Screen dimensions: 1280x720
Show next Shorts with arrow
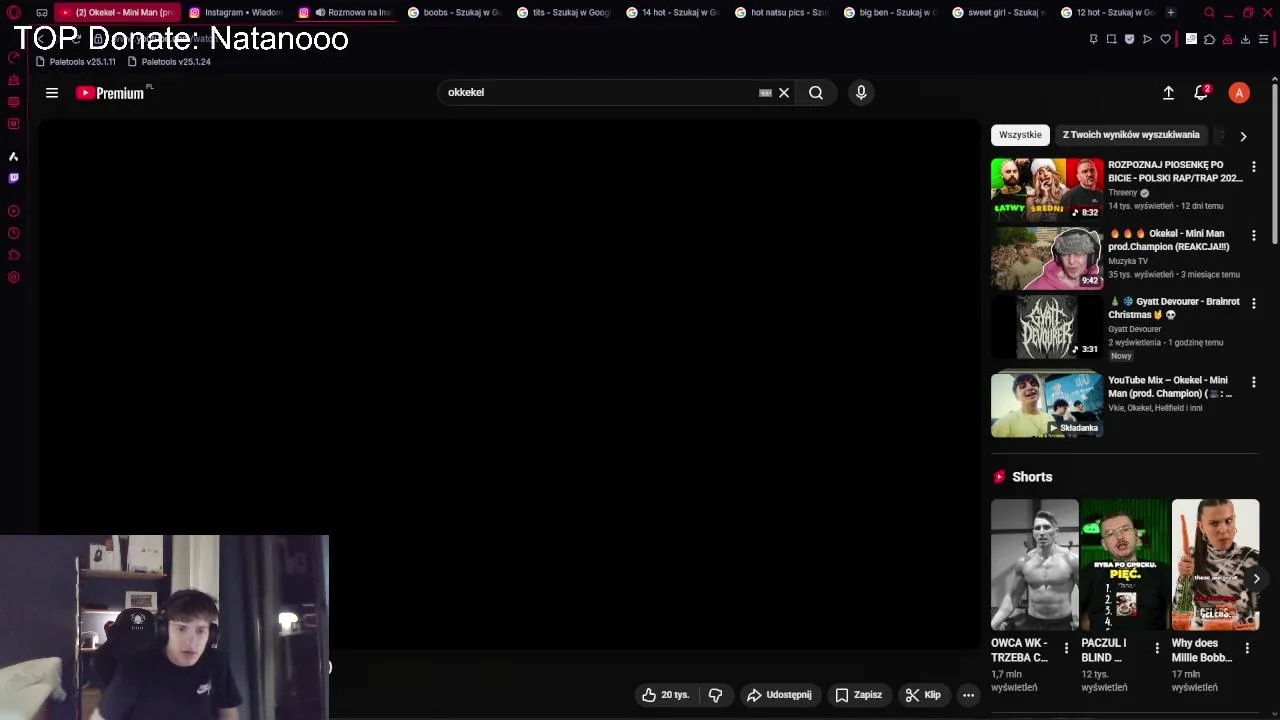1256,578
